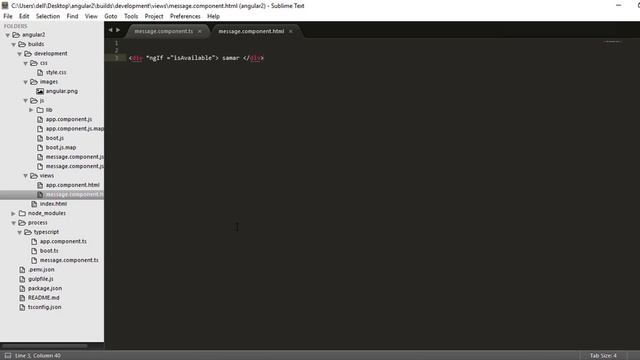Collapse the typescript folder
This screenshot has height=360, width=640.
[x=19, y=232]
